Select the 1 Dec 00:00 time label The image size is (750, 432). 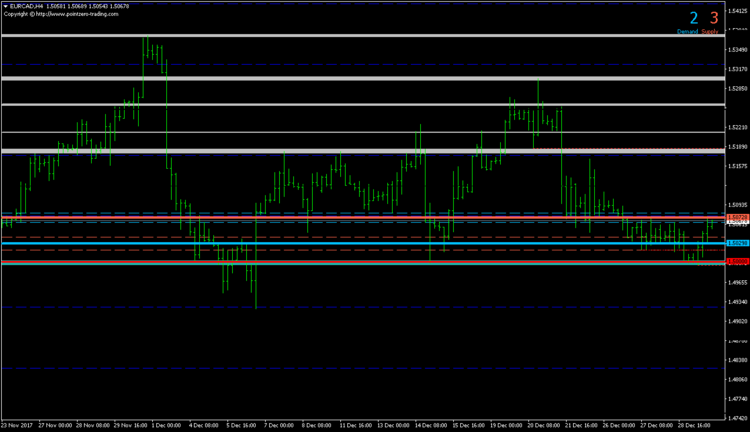pos(166,425)
